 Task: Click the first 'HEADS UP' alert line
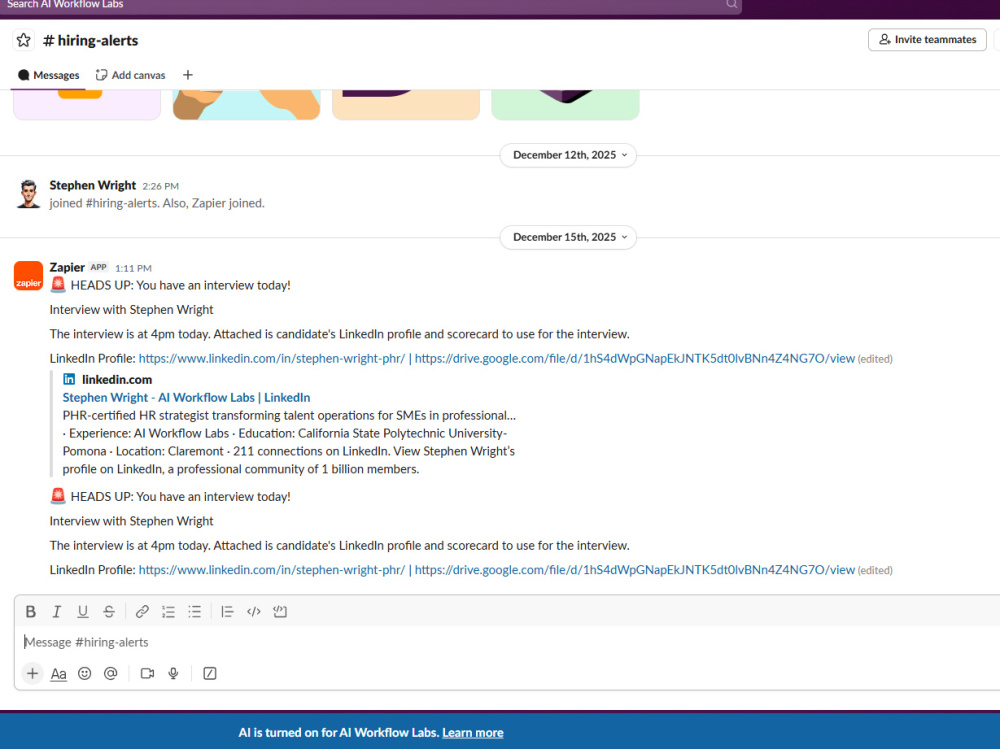click(170, 285)
